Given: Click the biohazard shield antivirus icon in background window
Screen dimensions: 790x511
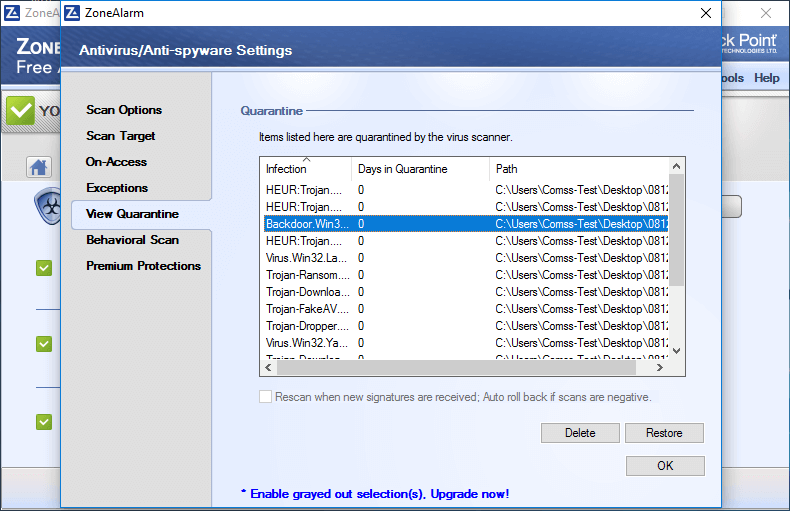Looking at the screenshot, I should pos(48,207).
